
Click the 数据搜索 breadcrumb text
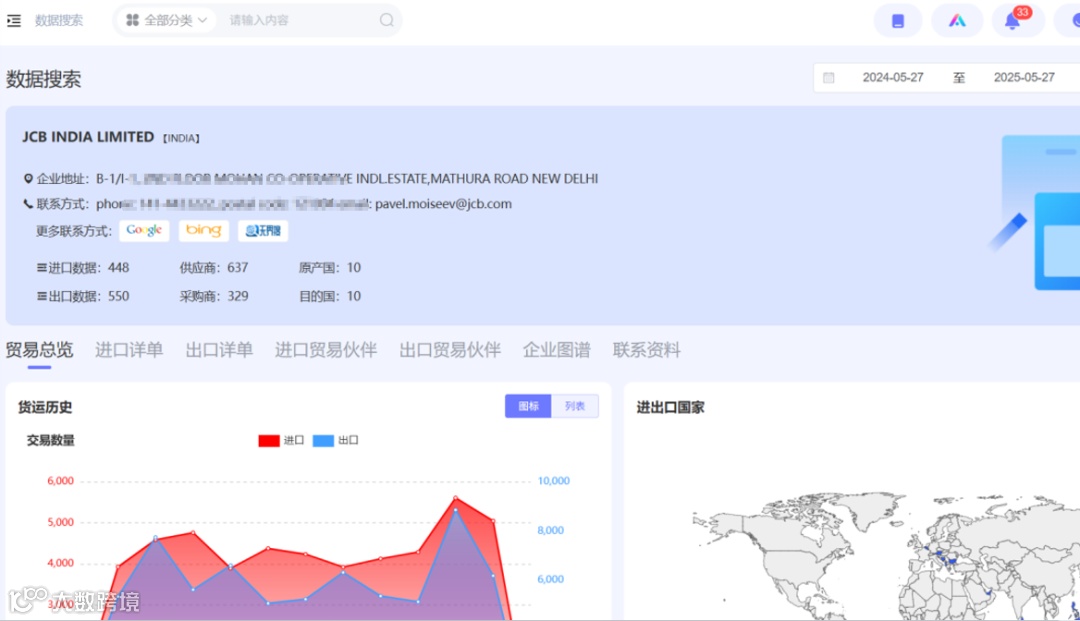point(59,21)
